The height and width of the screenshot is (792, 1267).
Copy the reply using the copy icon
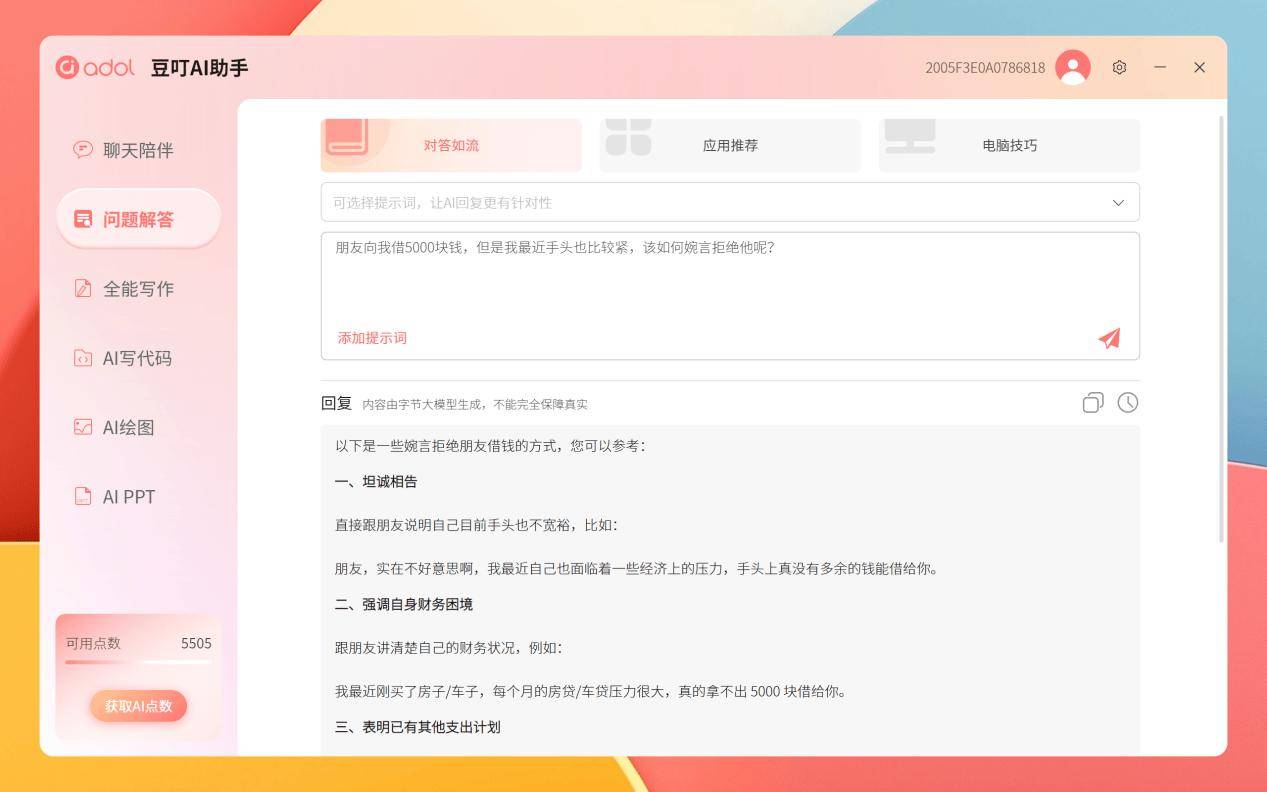click(1092, 402)
